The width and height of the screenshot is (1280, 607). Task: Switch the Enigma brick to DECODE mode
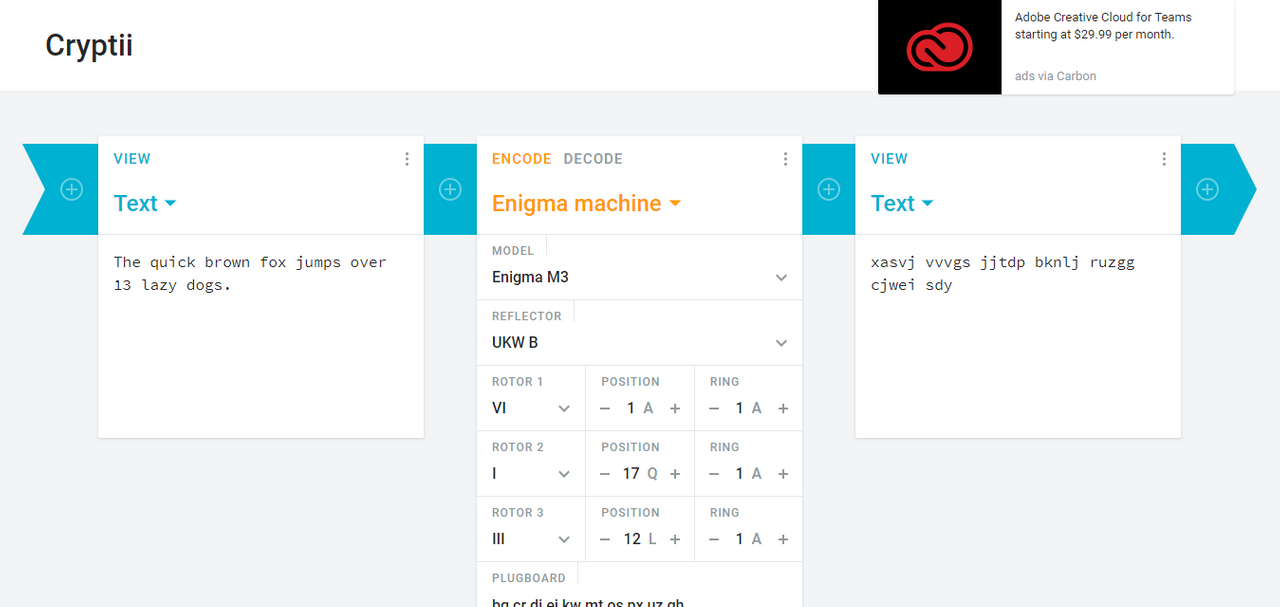593,159
